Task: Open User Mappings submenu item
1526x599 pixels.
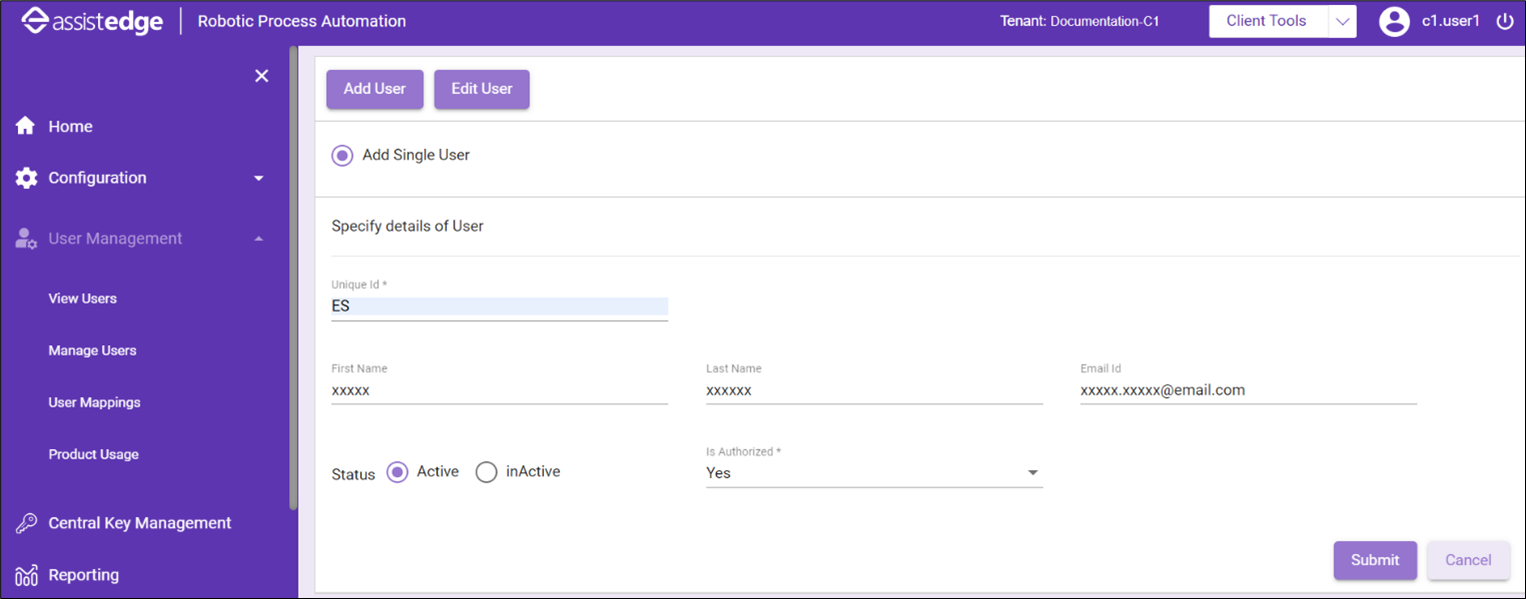Action: pyautogui.click(x=95, y=402)
